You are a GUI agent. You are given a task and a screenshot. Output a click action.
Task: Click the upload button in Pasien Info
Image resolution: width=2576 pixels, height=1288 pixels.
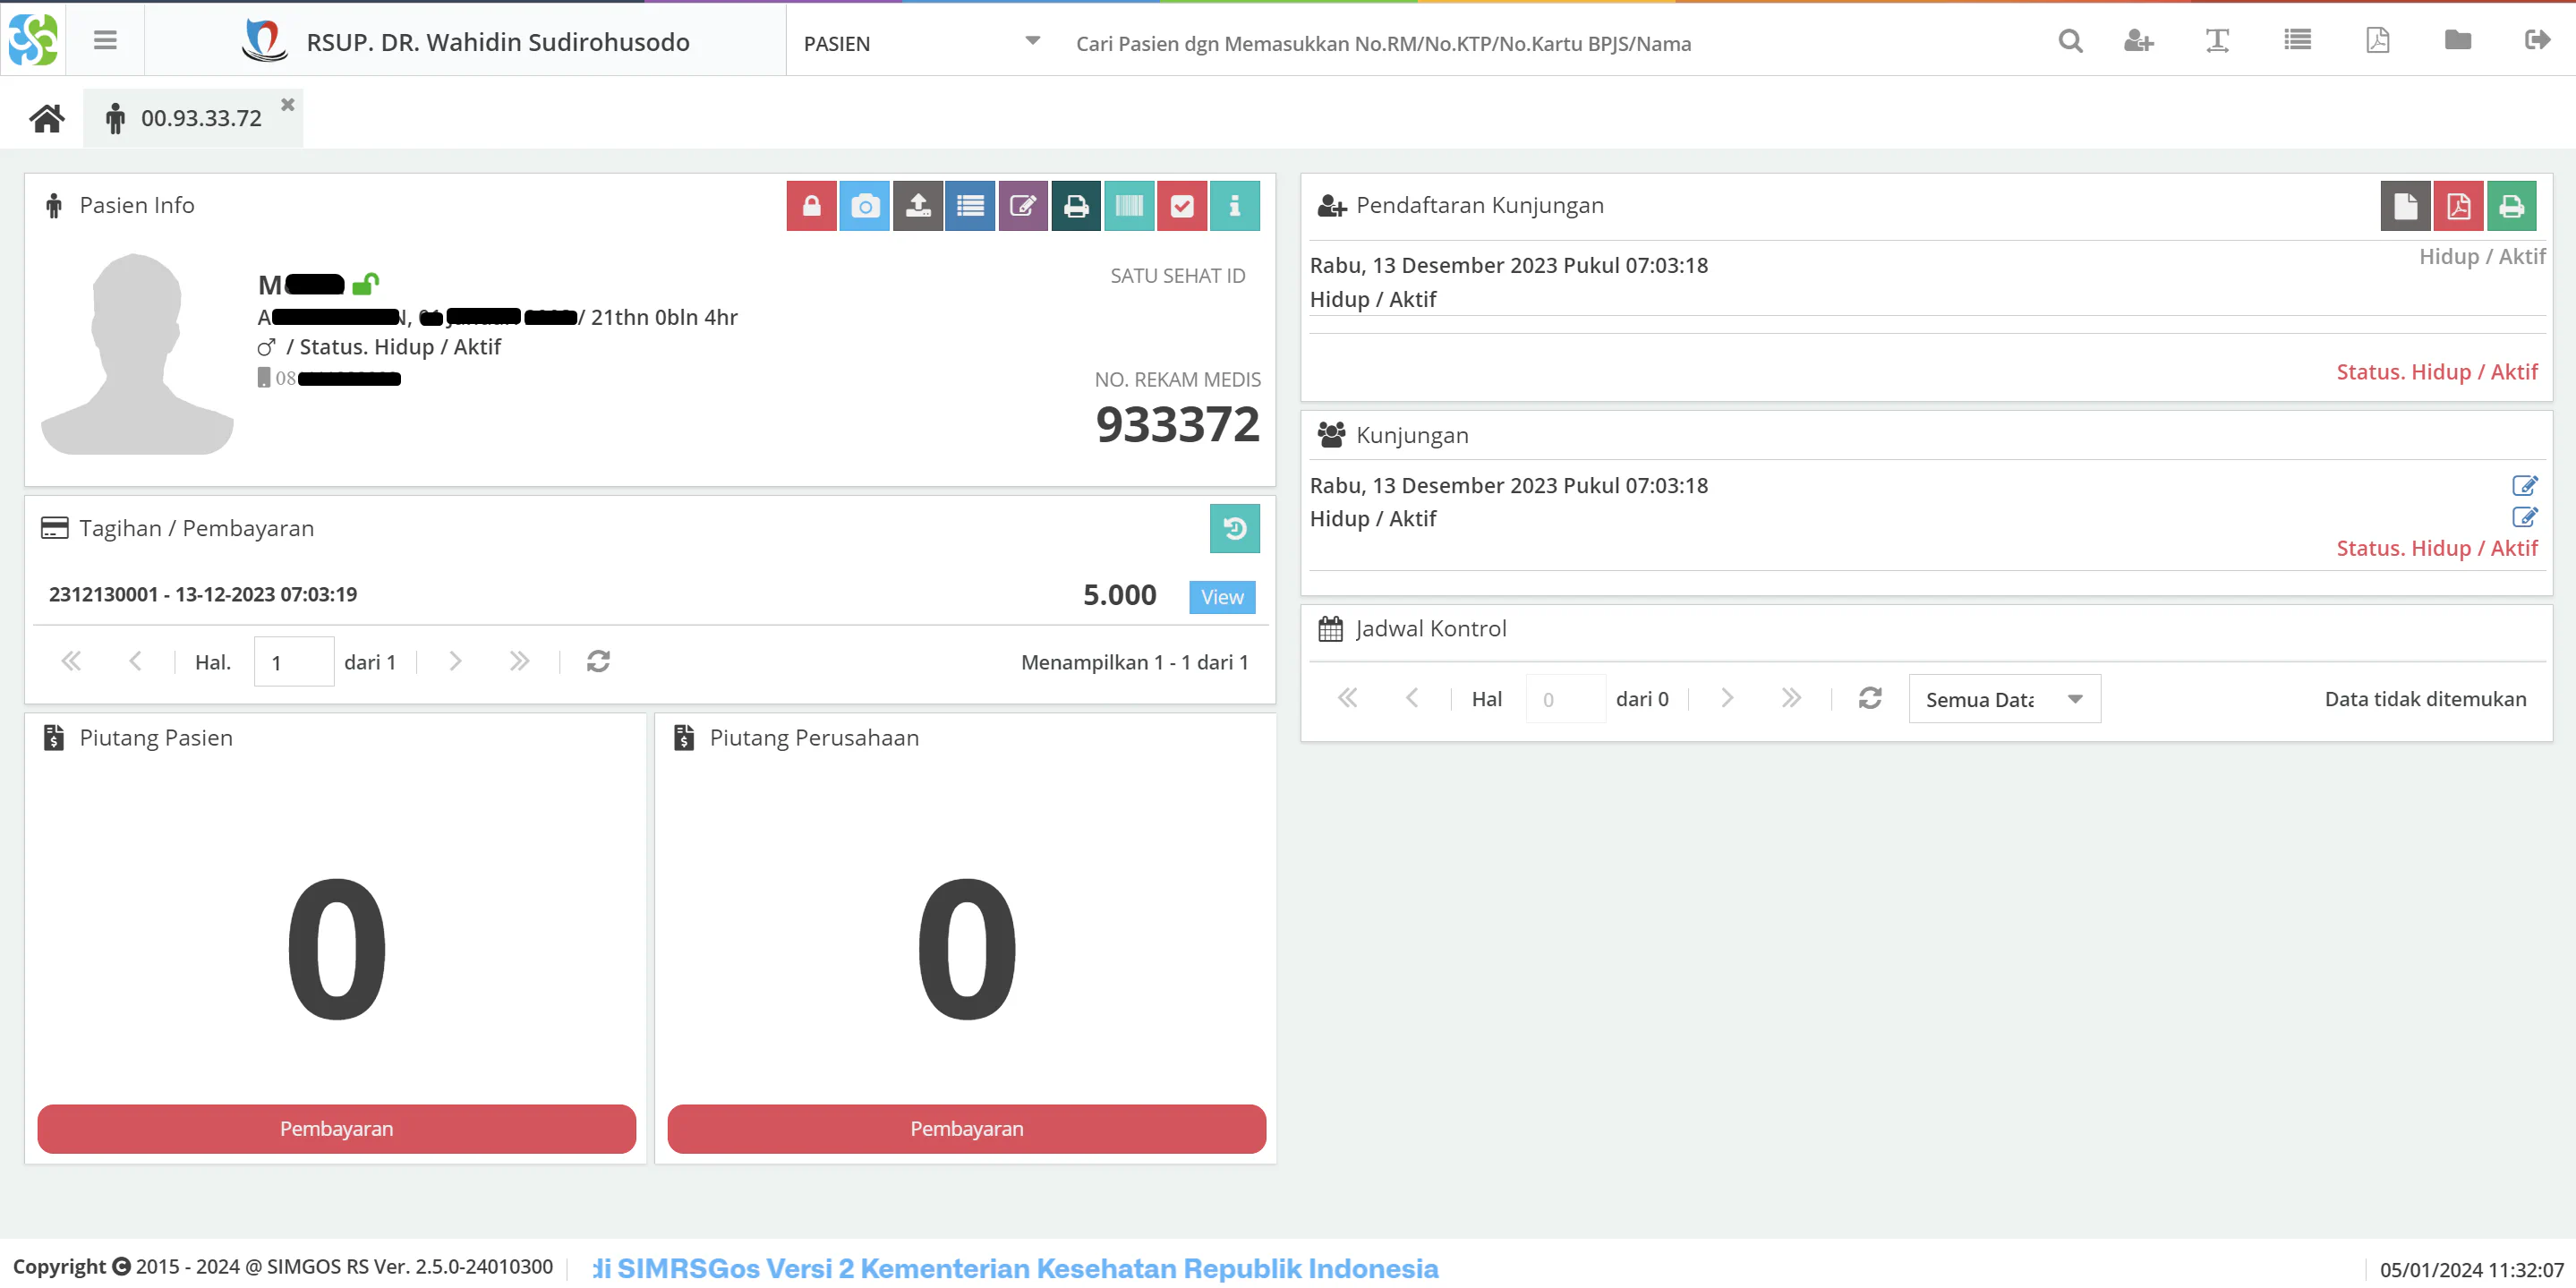[917, 206]
